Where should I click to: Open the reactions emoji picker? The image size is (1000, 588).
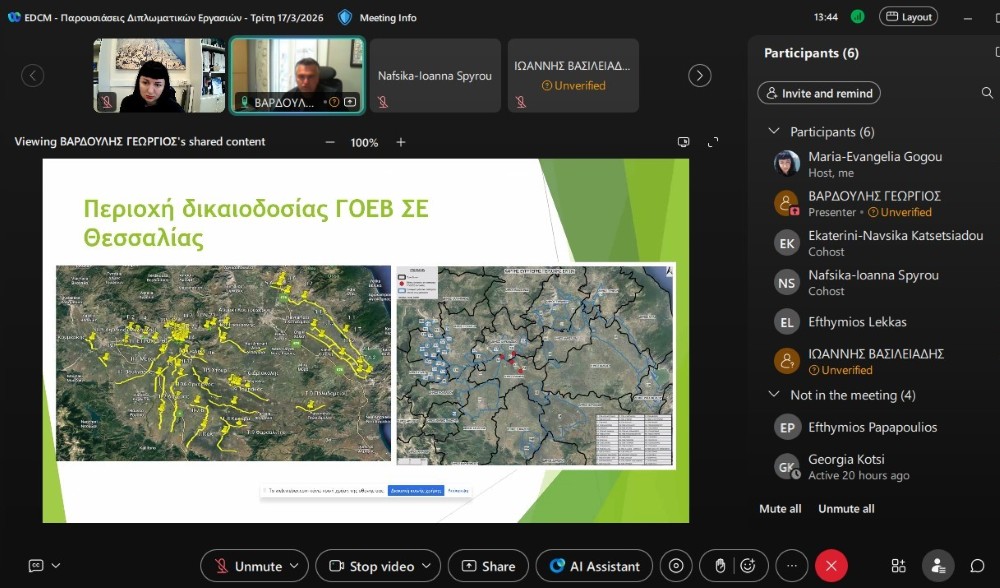(x=747, y=566)
